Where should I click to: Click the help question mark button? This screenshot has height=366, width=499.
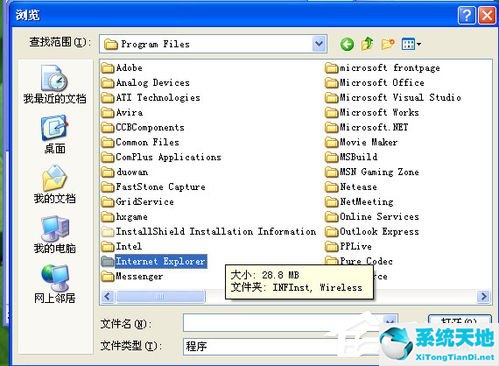[467, 15]
